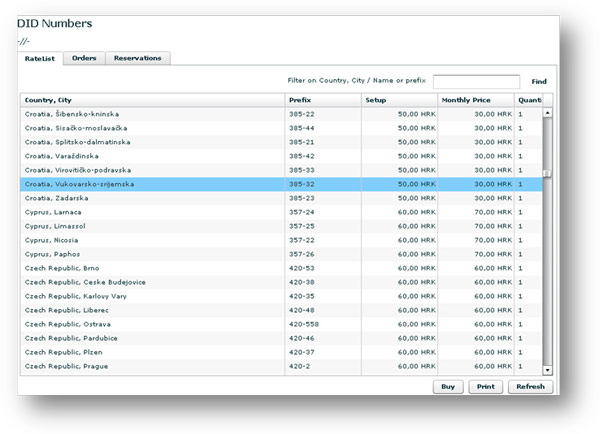Image resolution: width=600 pixels, height=434 pixels.
Task: Sort by Country, City column header
Action: (x=152, y=100)
